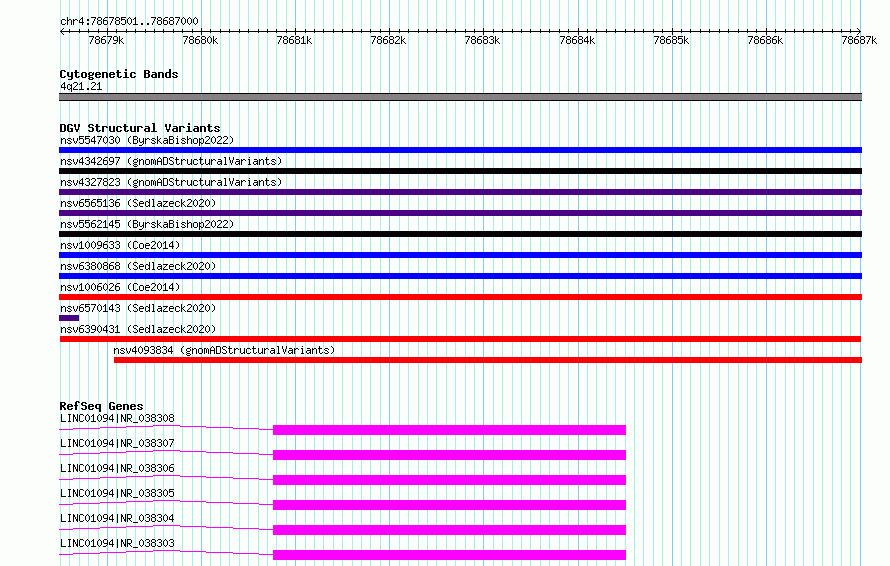
Task: Click the black nsv5562145 variant bar
Action: 460,234
